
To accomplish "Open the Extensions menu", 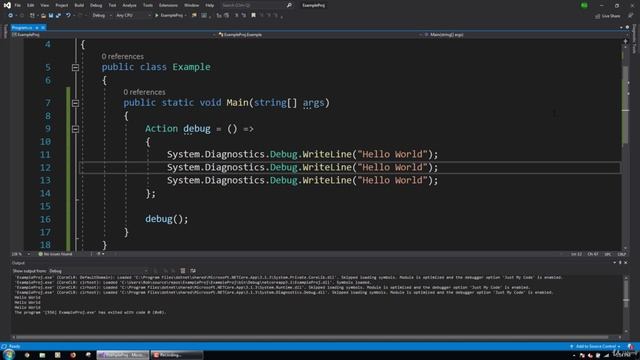I will 168,5.
